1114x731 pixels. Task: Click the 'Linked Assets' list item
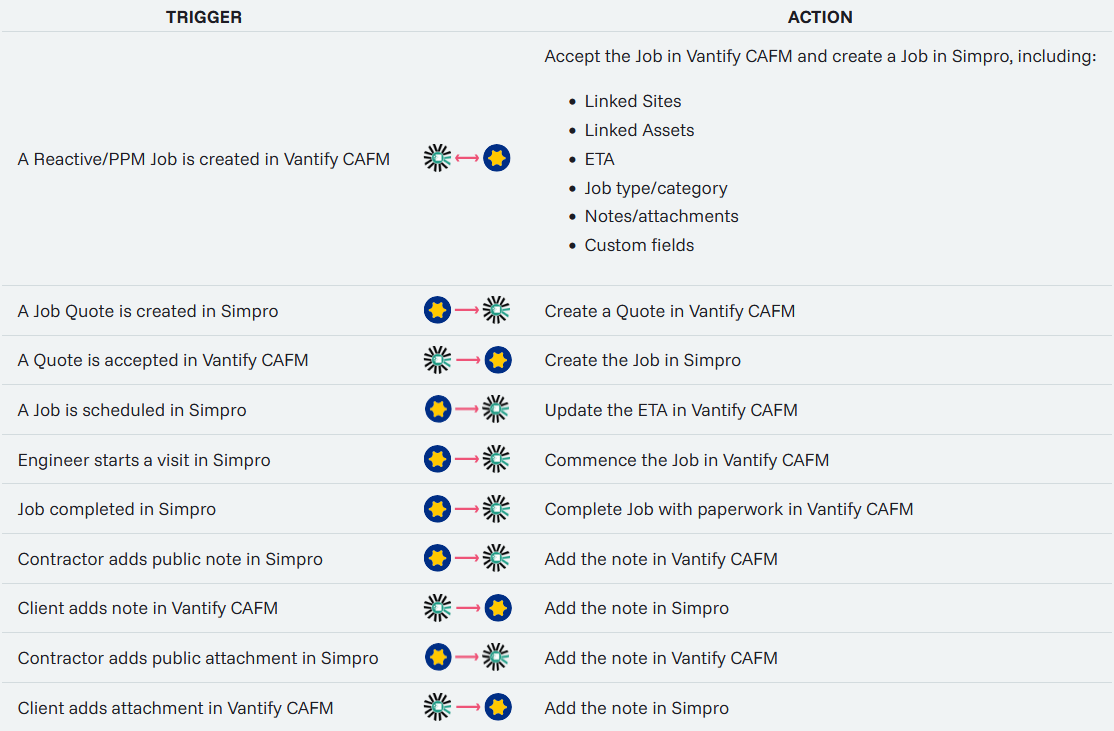click(x=639, y=130)
